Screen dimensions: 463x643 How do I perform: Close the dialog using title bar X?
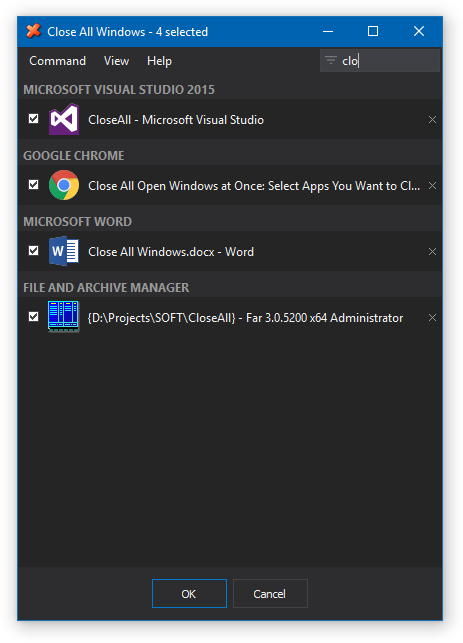[x=419, y=31]
